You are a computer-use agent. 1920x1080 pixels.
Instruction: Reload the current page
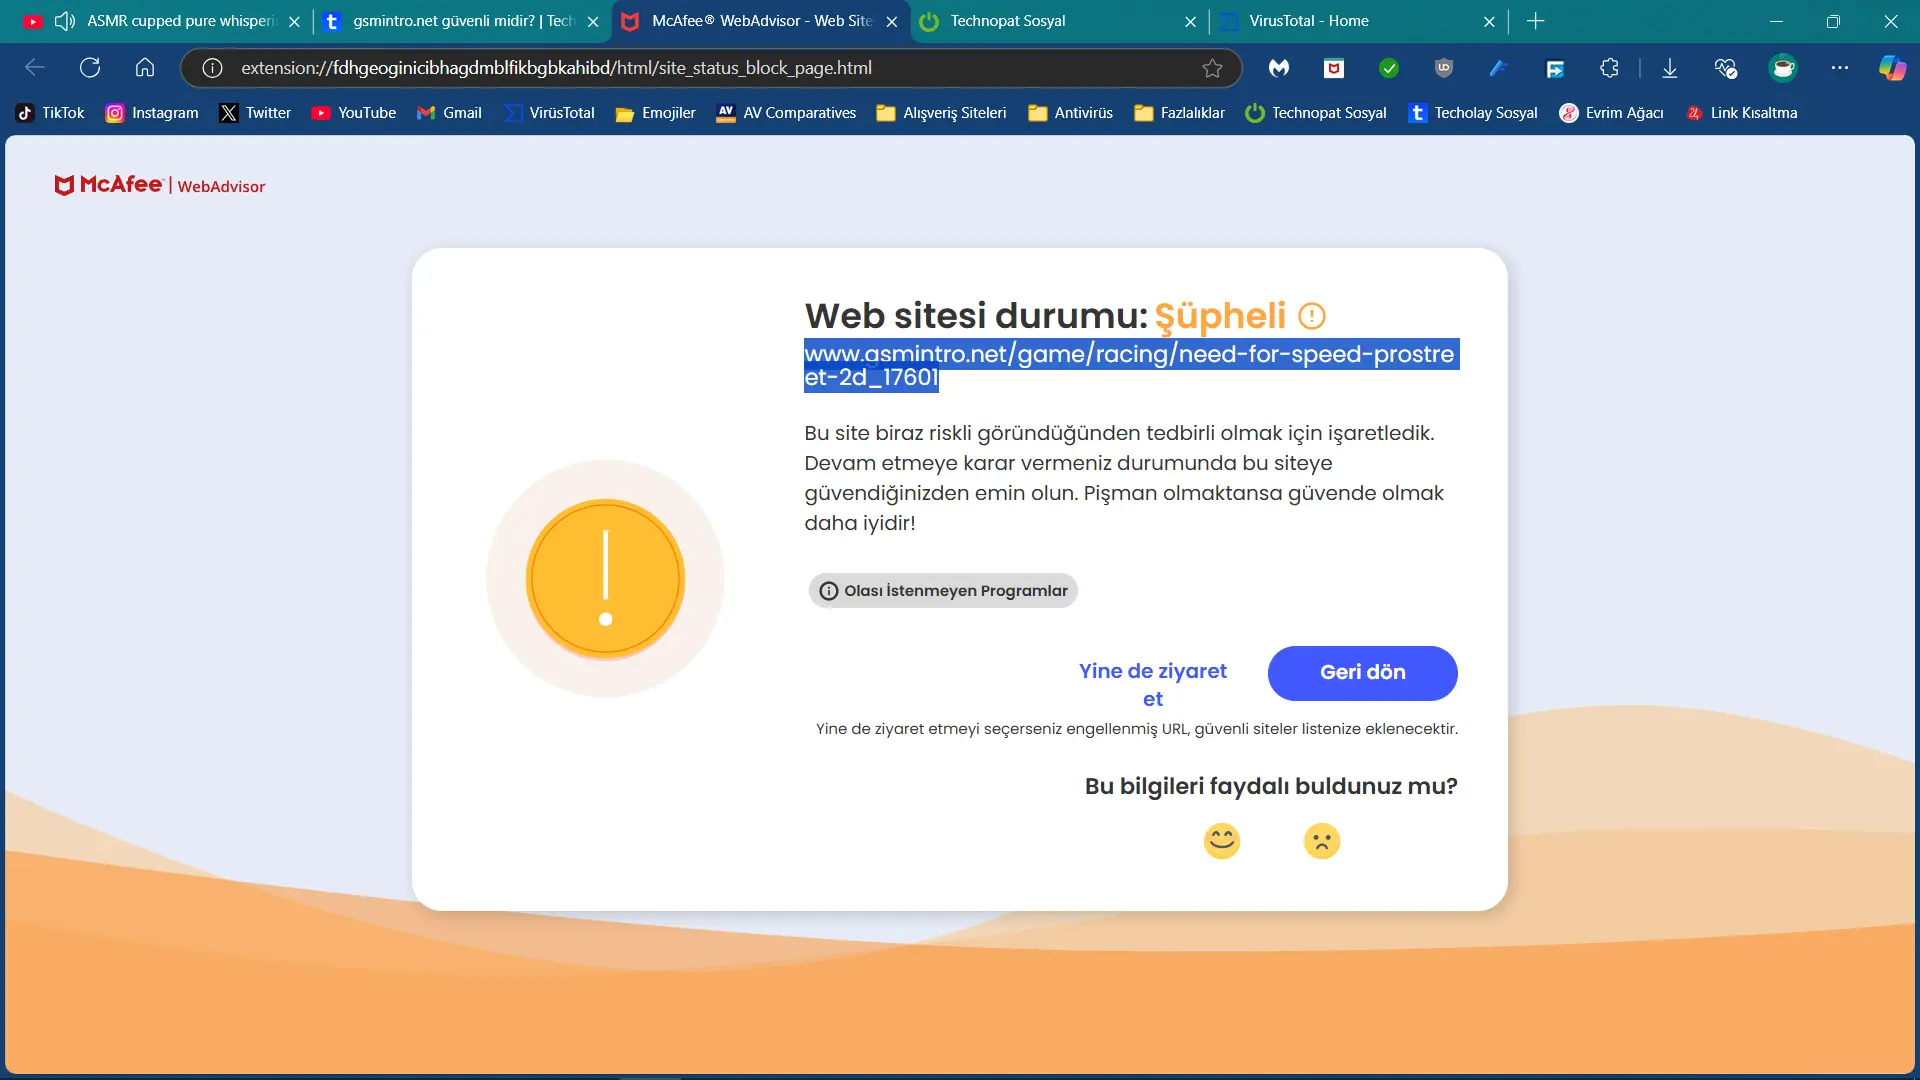point(90,68)
